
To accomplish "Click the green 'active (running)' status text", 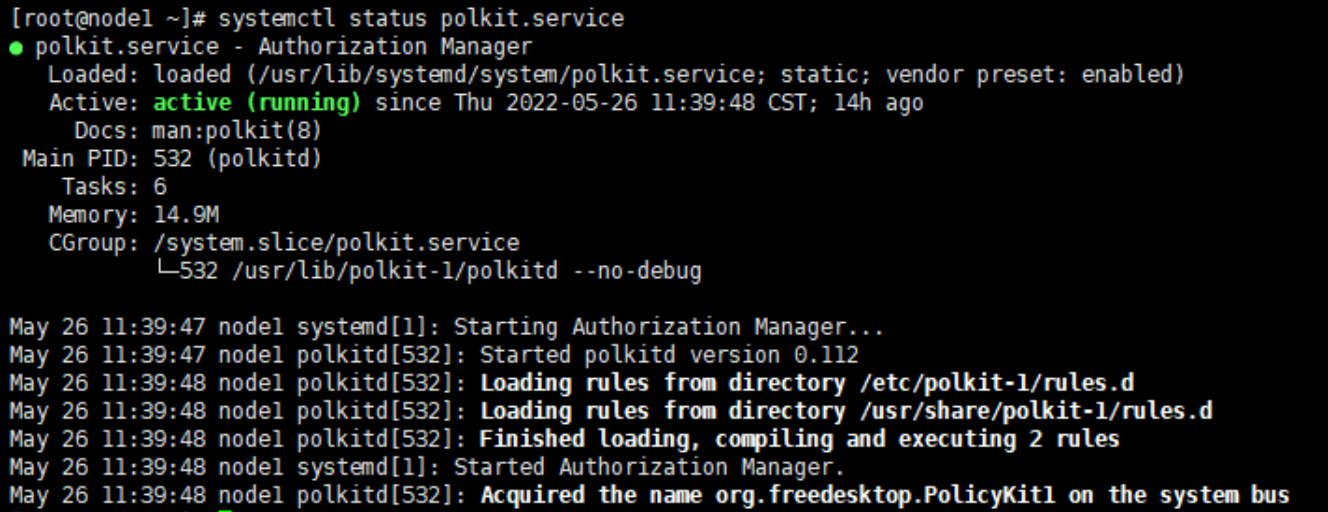I will click(257, 102).
